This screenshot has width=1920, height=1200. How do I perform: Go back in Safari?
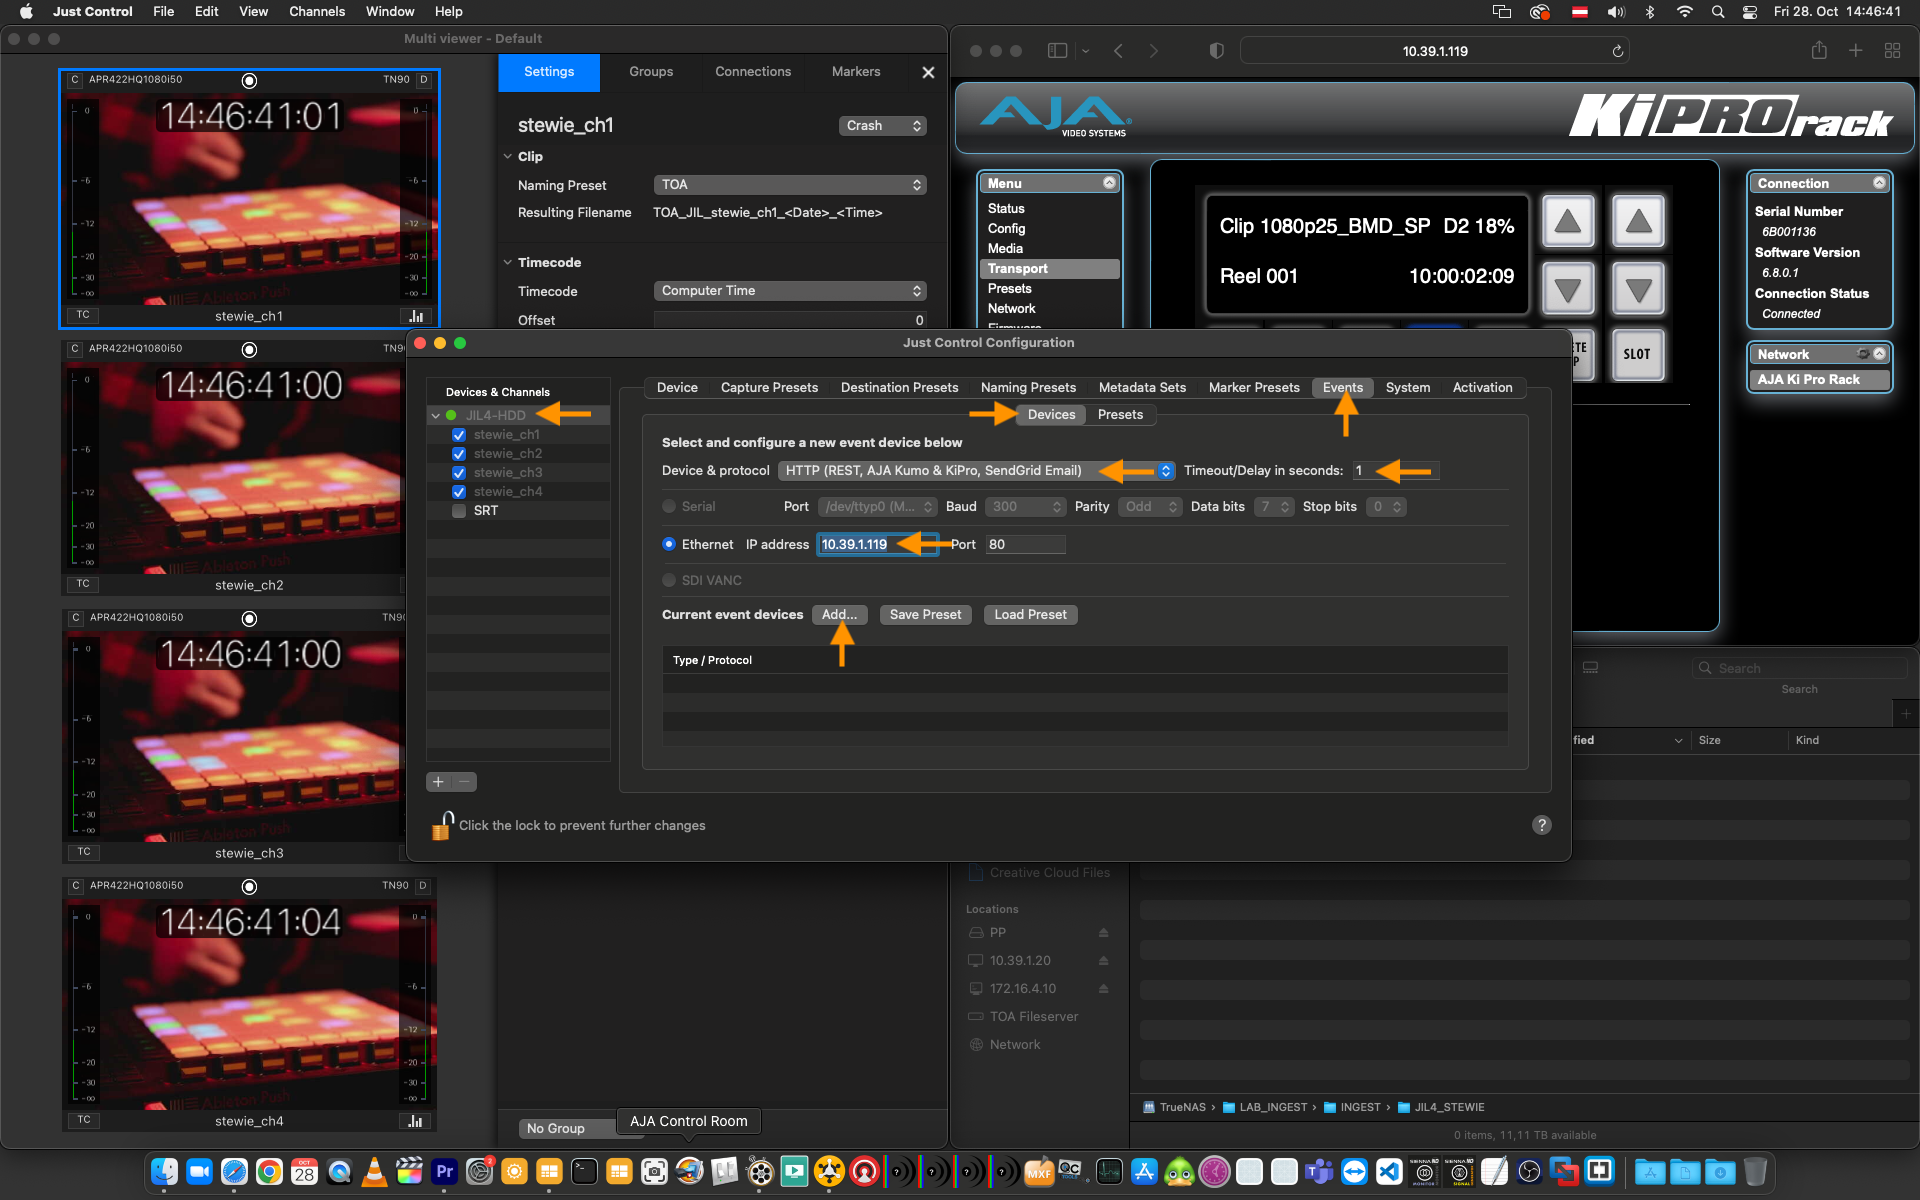click(x=1118, y=51)
